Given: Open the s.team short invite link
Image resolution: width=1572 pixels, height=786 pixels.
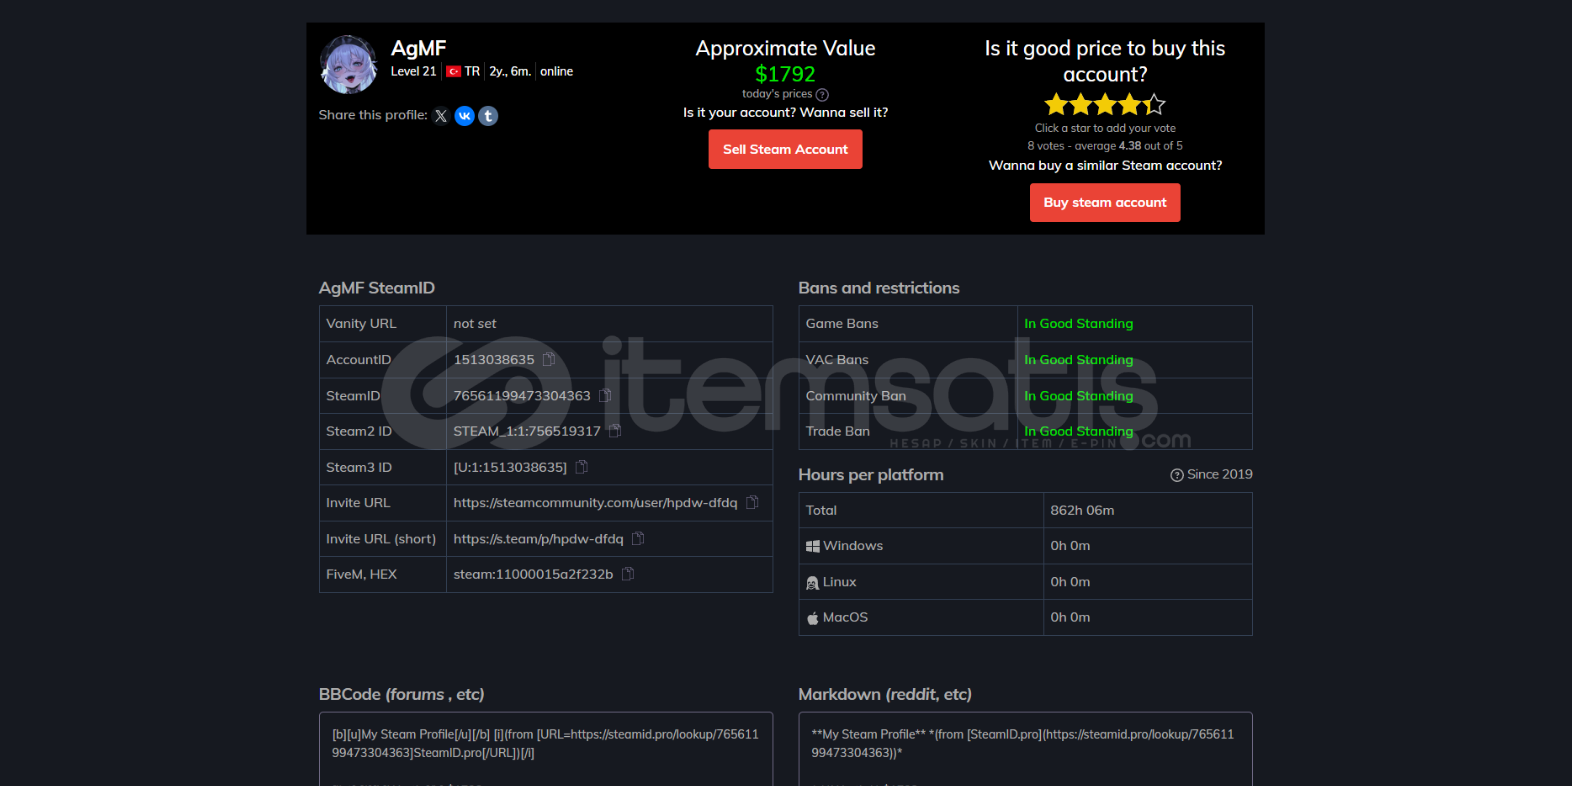Looking at the screenshot, I should click(x=538, y=539).
